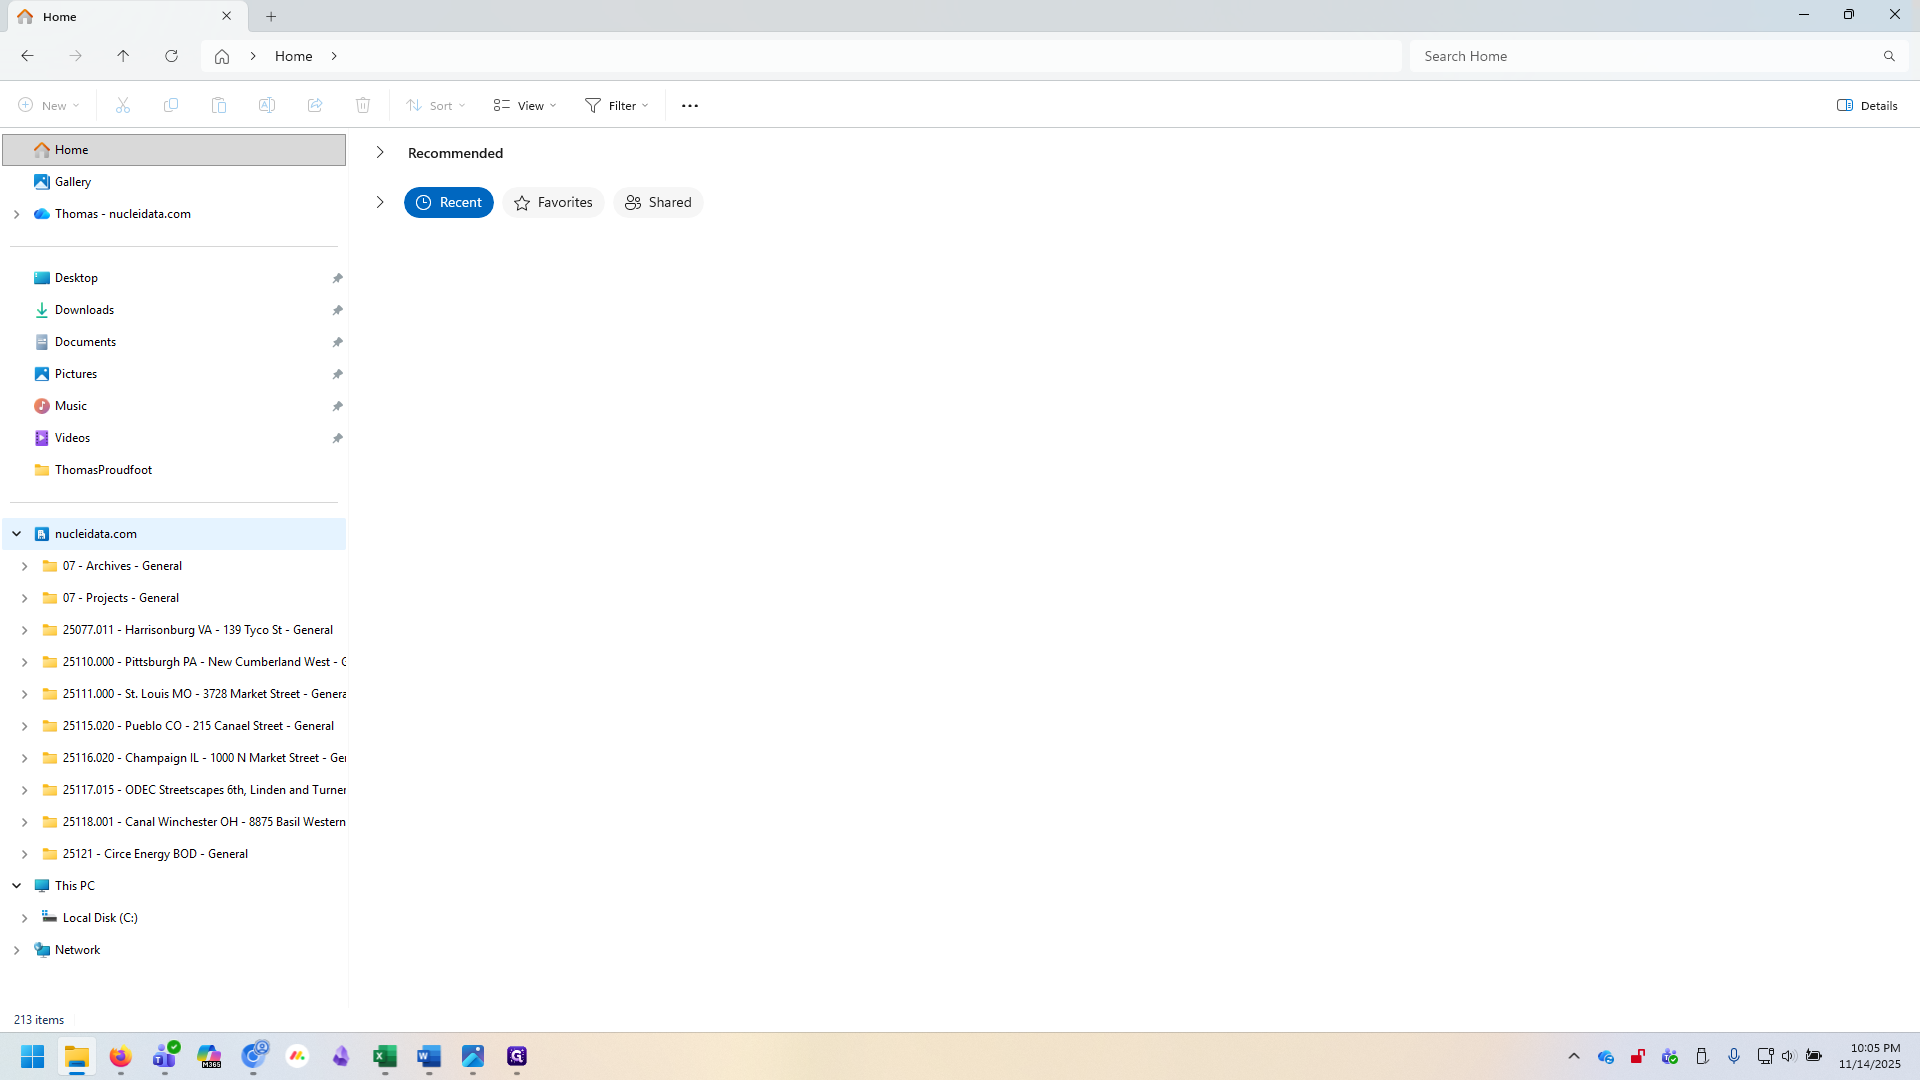
Task: Click the Rename icon
Action: click(267, 105)
